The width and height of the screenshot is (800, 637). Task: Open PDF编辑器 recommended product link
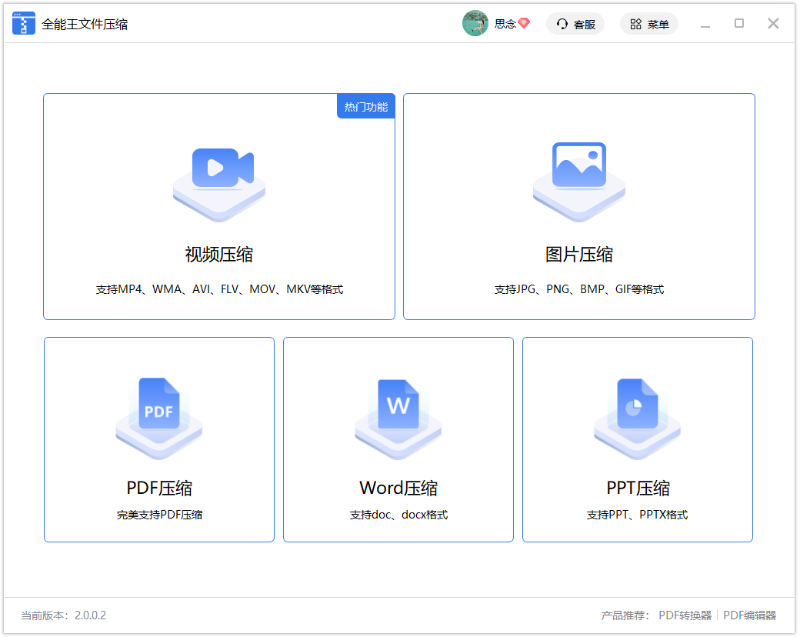pos(750,615)
